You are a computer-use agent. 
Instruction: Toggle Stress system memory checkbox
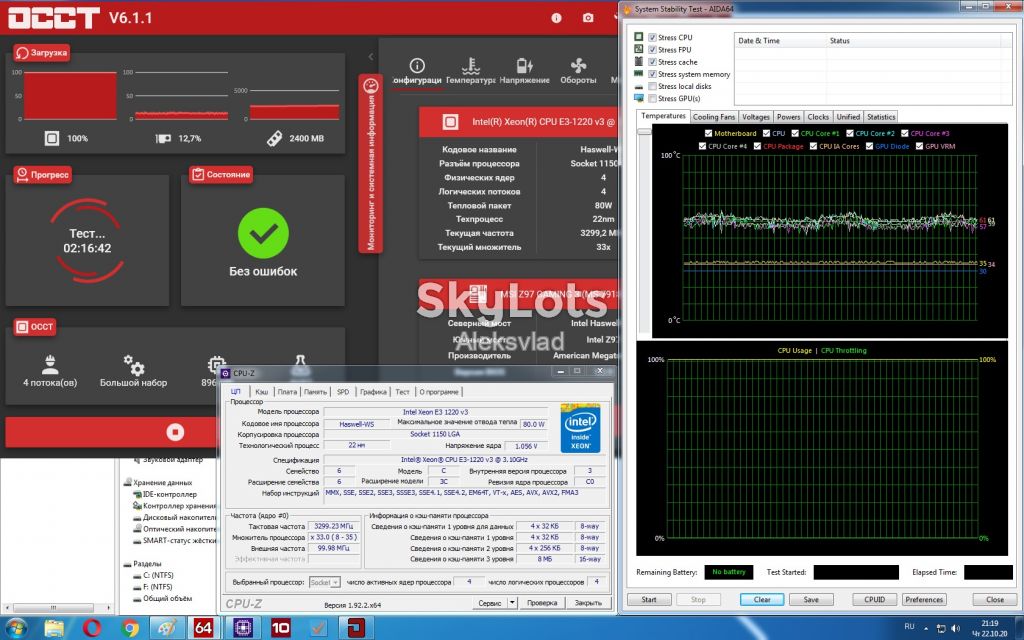[x=652, y=74]
